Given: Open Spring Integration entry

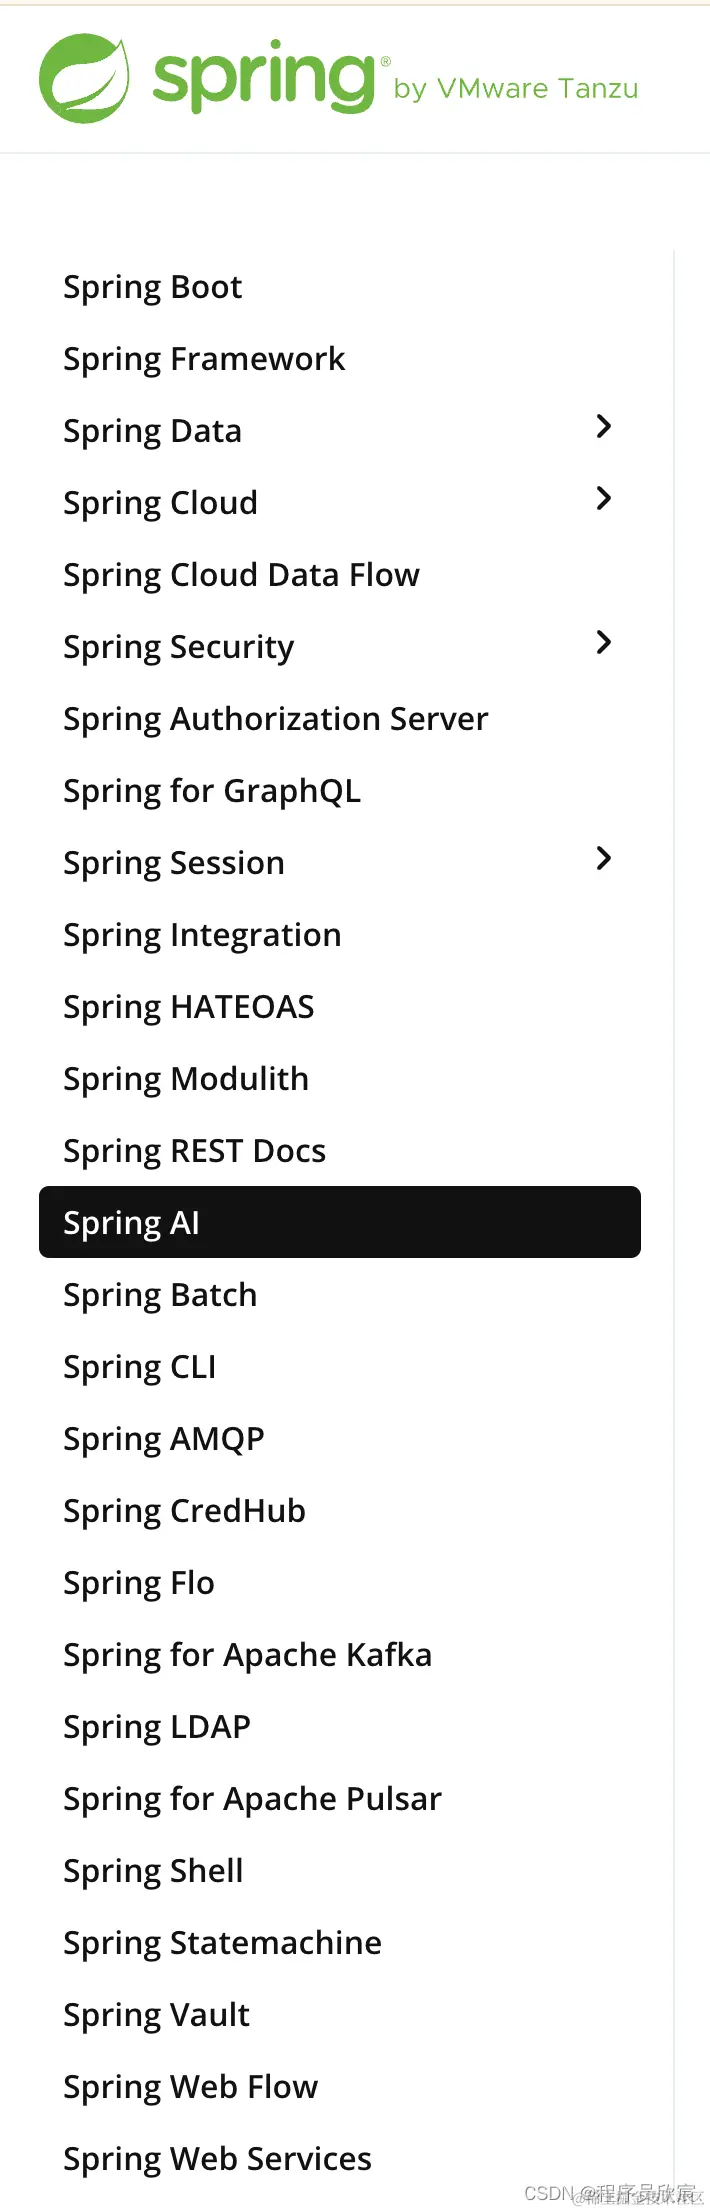Looking at the screenshot, I should tap(202, 936).
